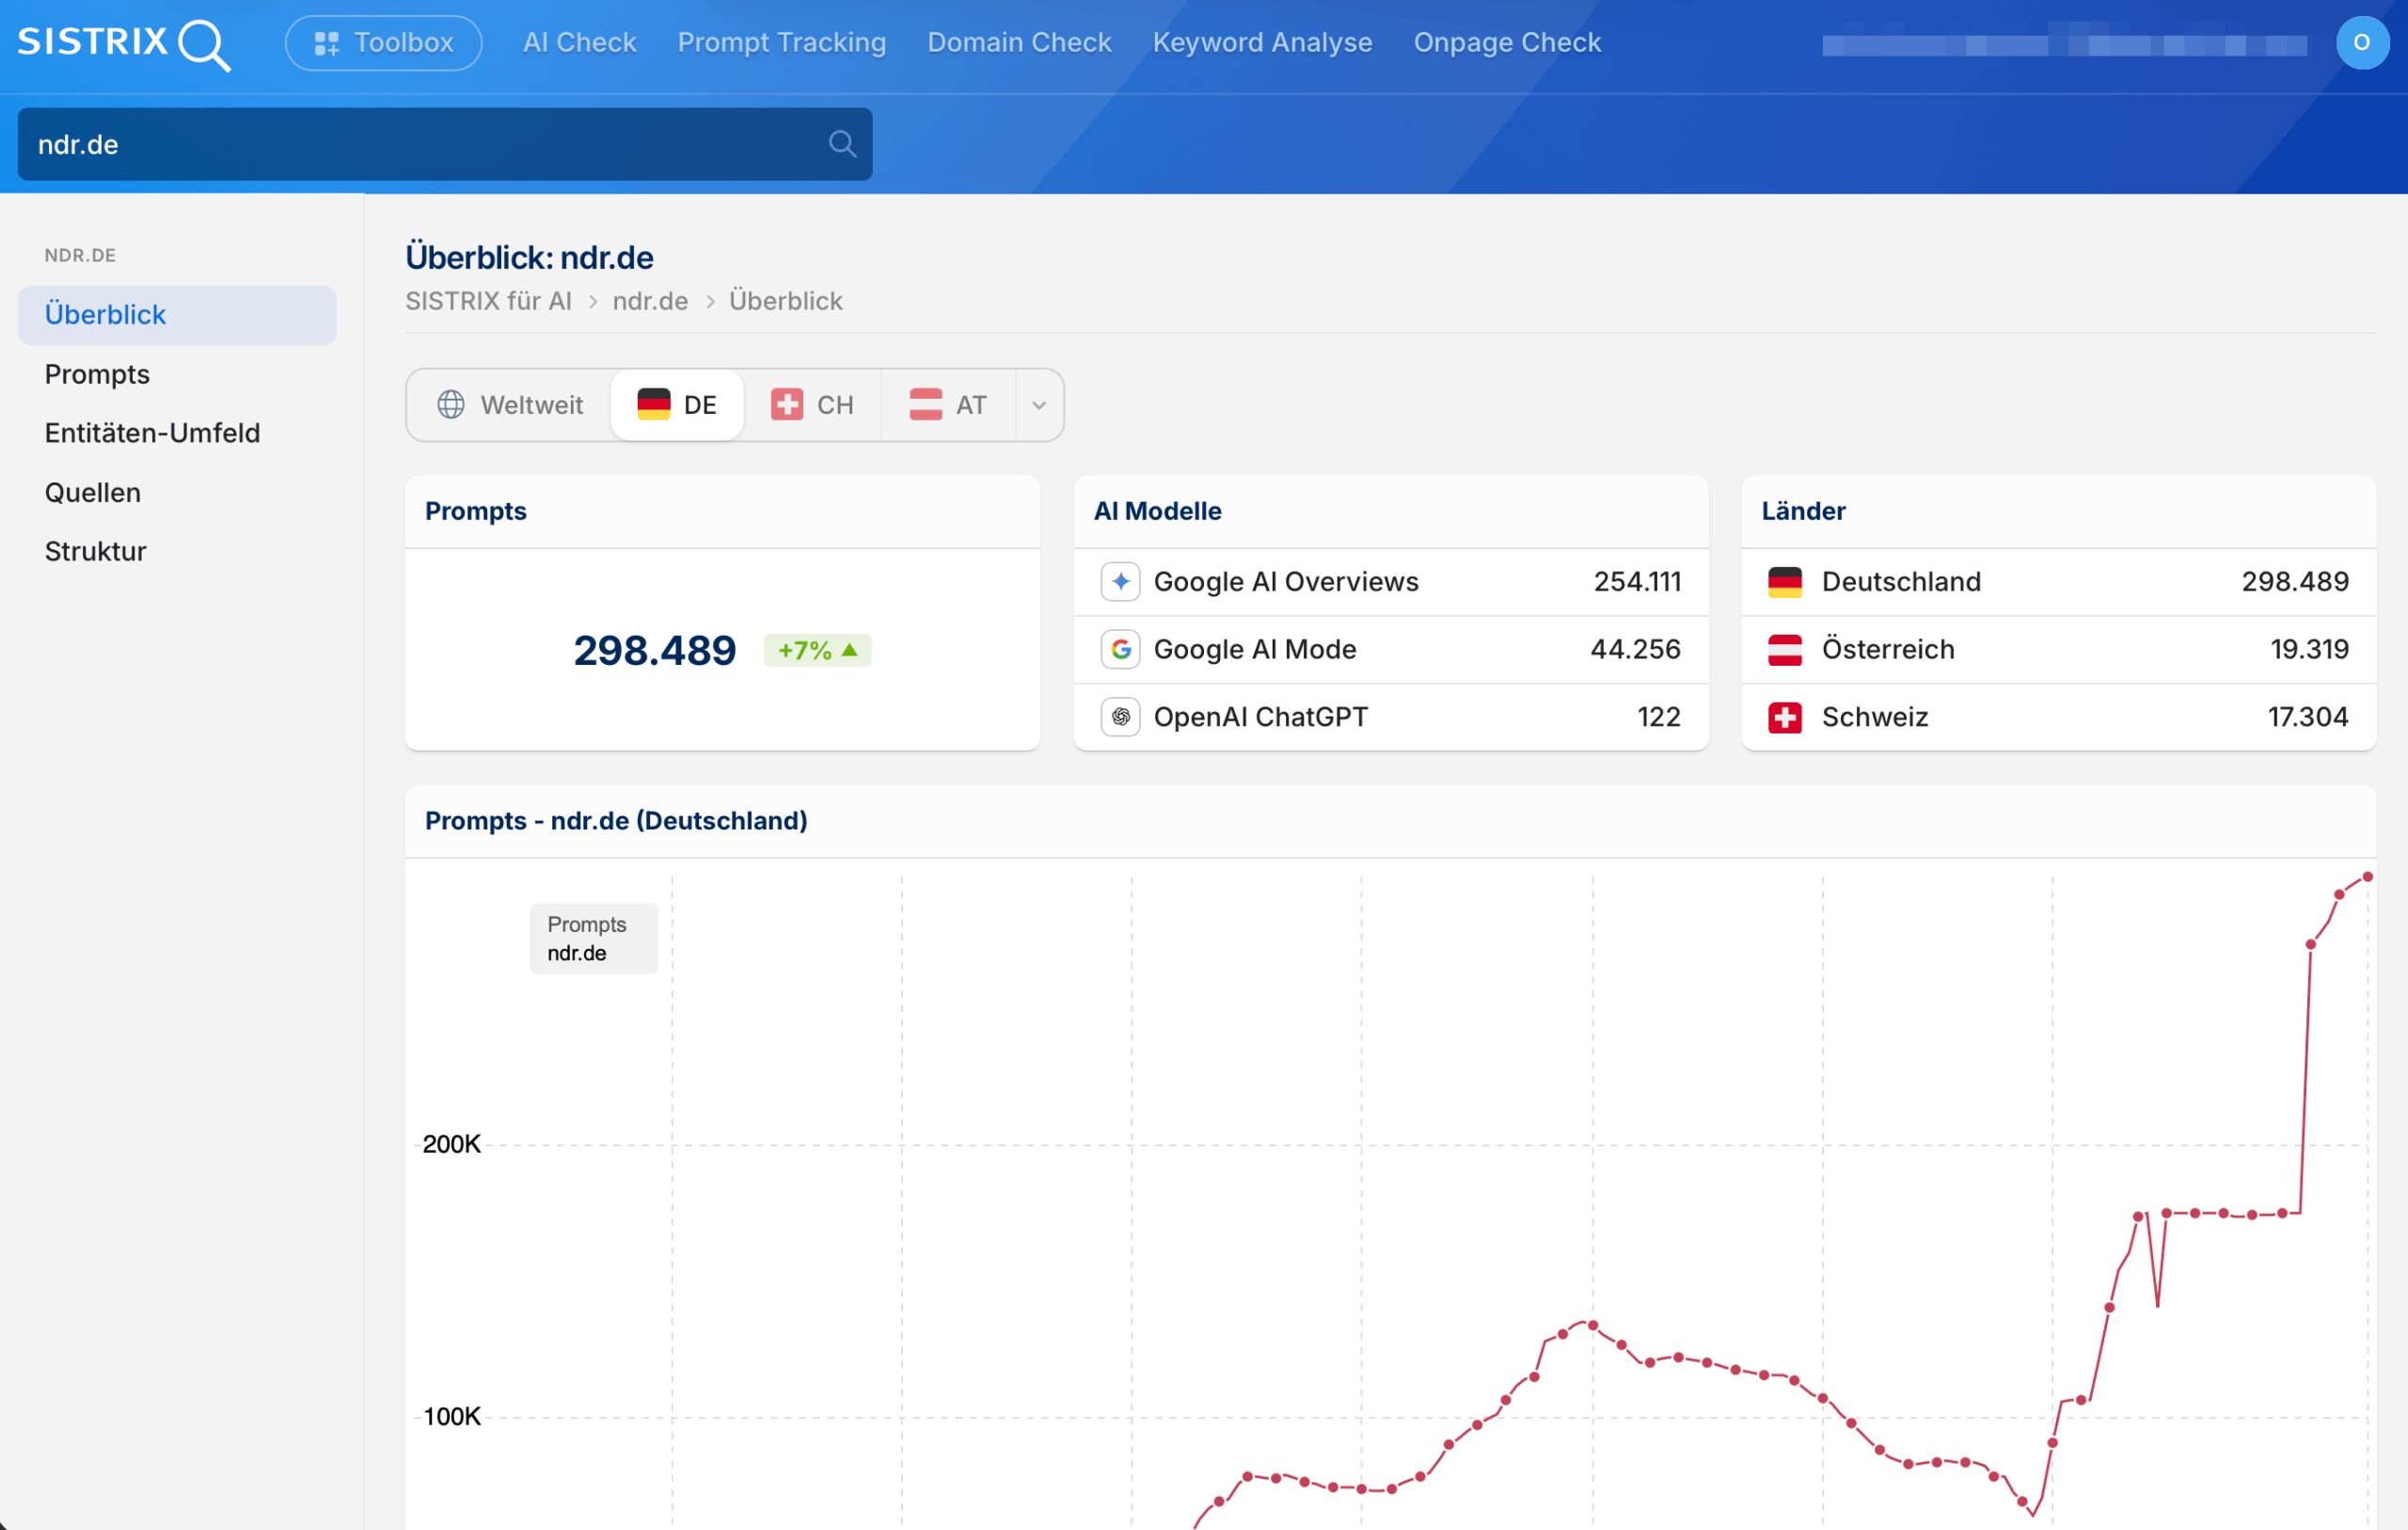This screenshot has height=1530, width=2408.
Task: Select Überblick in the sidebar
Action: [x=177, y=315]
